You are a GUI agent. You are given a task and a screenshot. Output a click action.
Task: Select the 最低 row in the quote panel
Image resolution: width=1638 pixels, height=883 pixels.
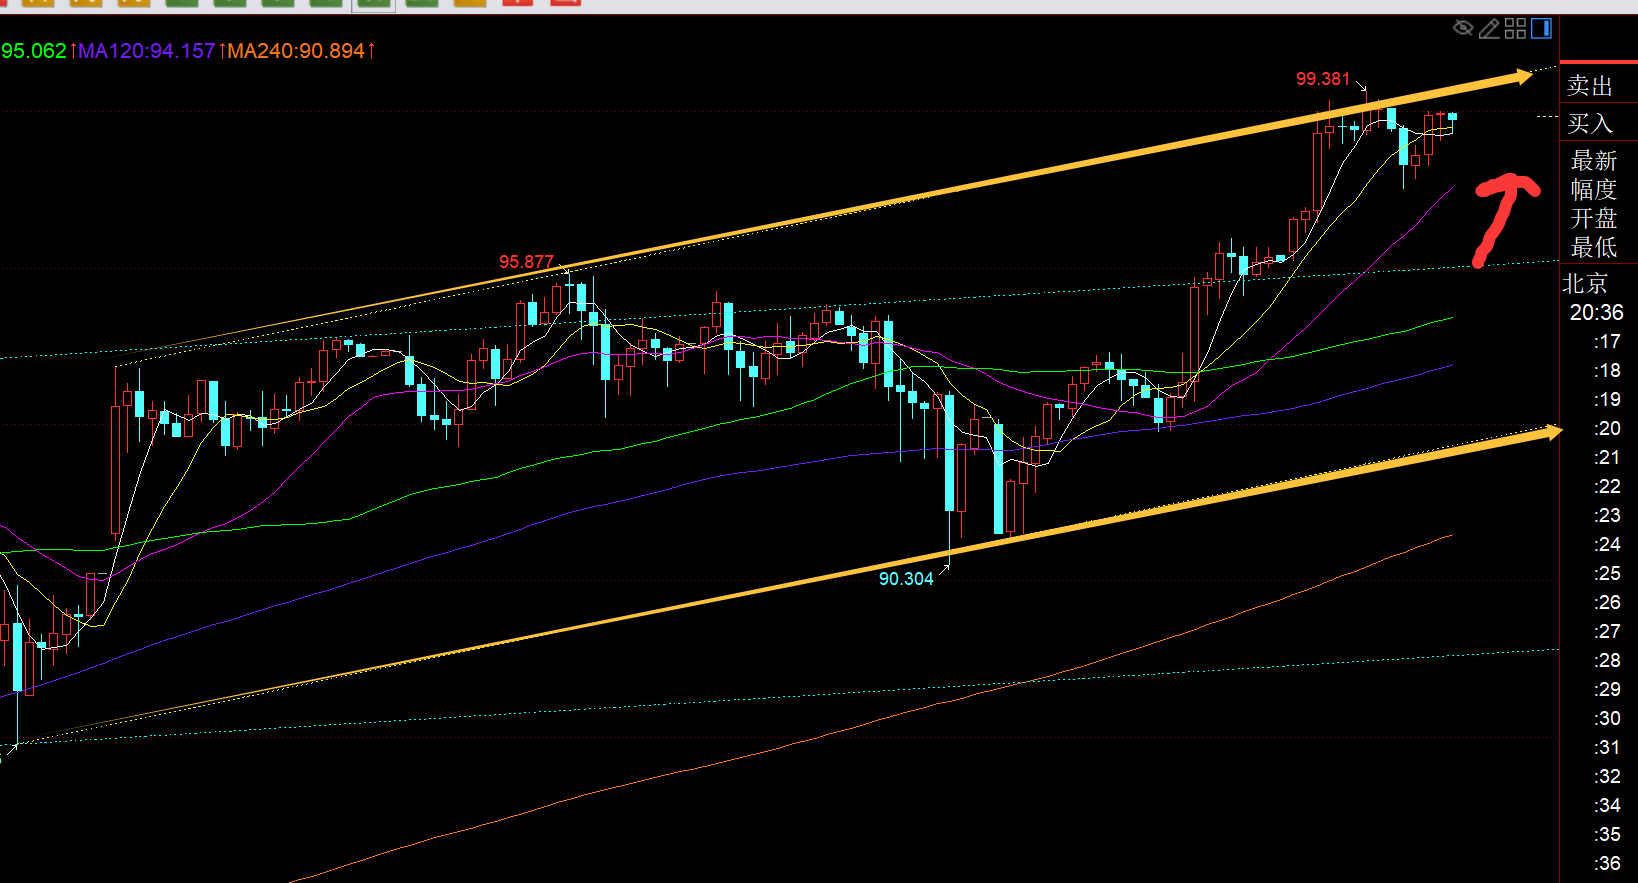click(1593, 247)
